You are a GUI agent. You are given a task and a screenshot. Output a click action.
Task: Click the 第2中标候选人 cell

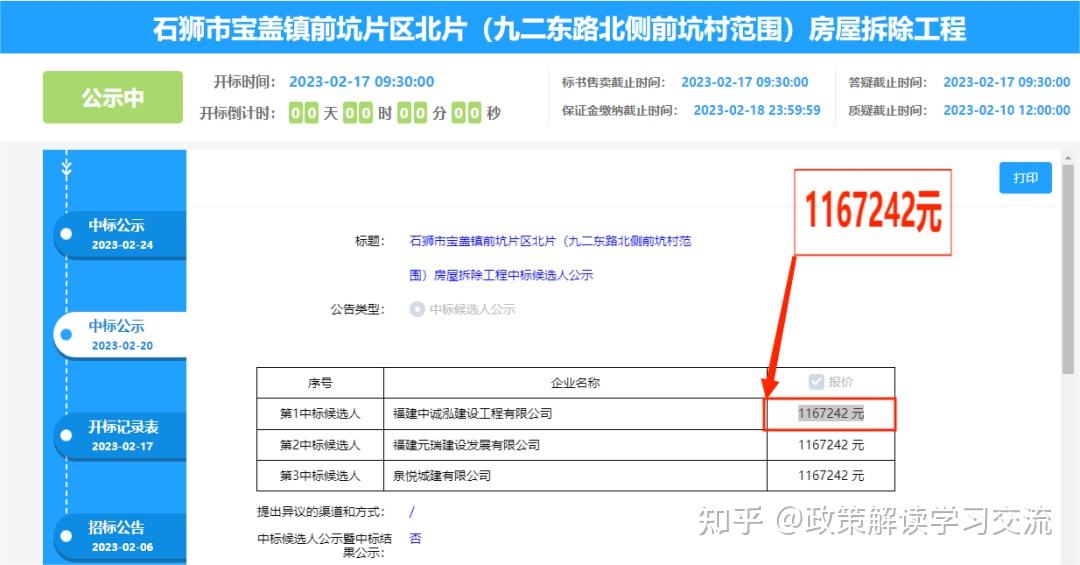pos(320,445)
